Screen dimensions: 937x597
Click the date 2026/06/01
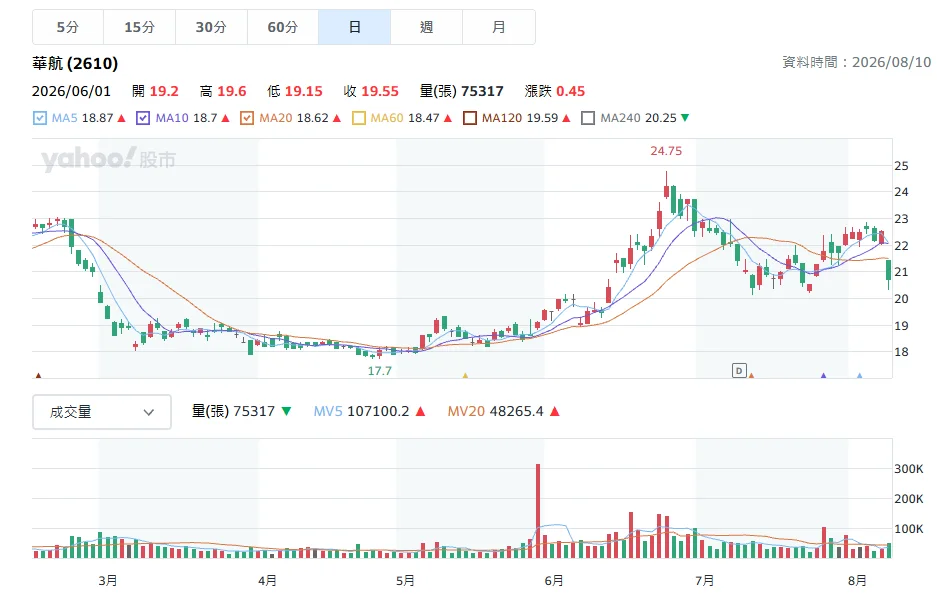coord(71,91)
